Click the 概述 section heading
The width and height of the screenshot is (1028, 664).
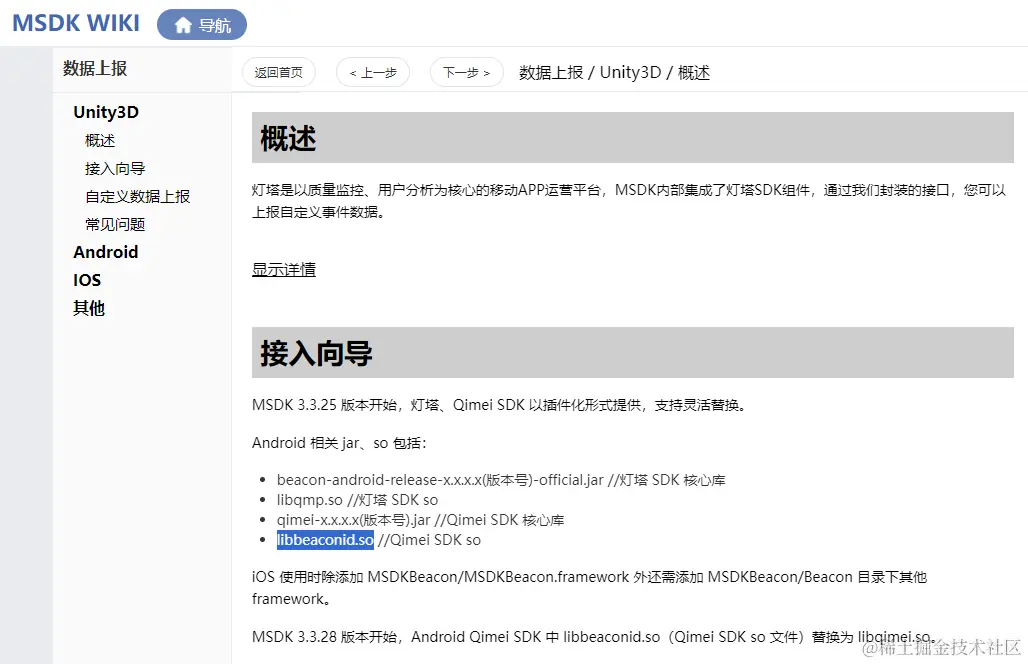[x=633, y=138]
